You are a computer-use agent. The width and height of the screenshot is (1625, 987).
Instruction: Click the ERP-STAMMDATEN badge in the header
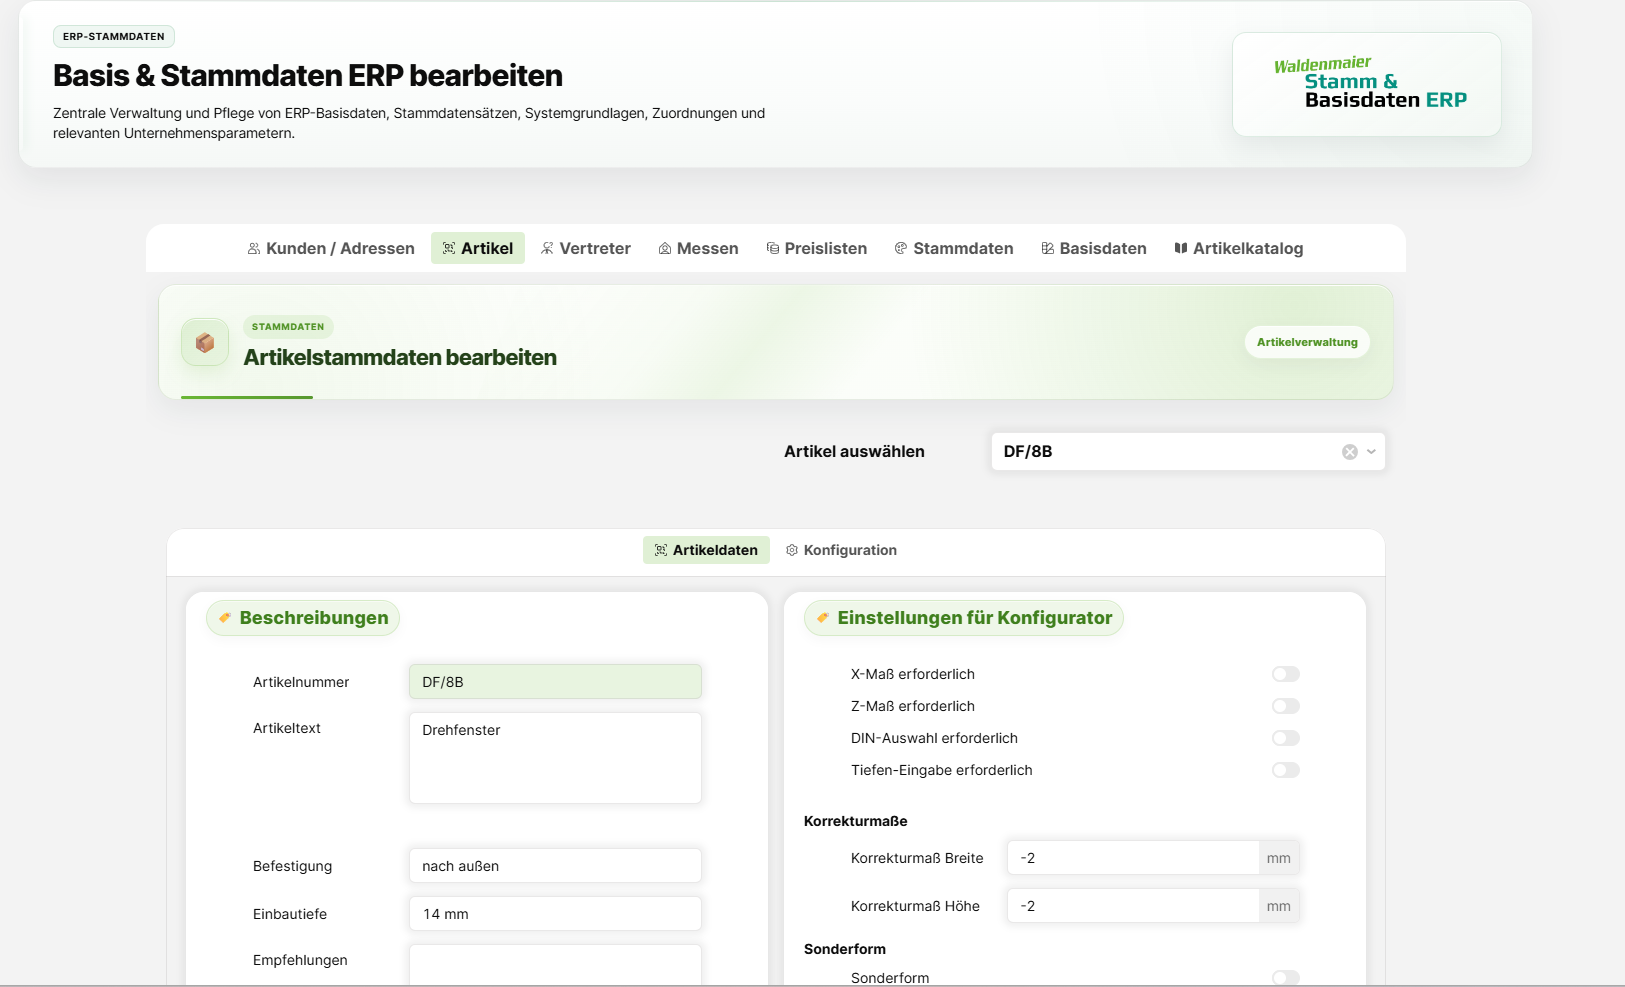click(x=114, y=37)
